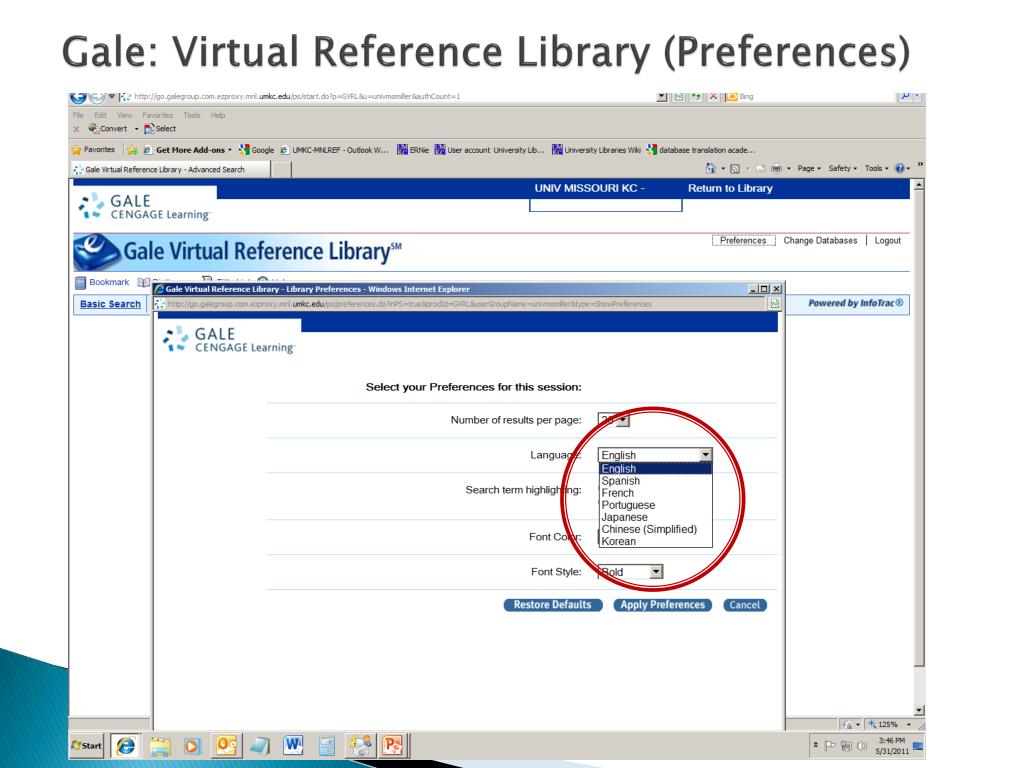Click the system tray clock

891,745
